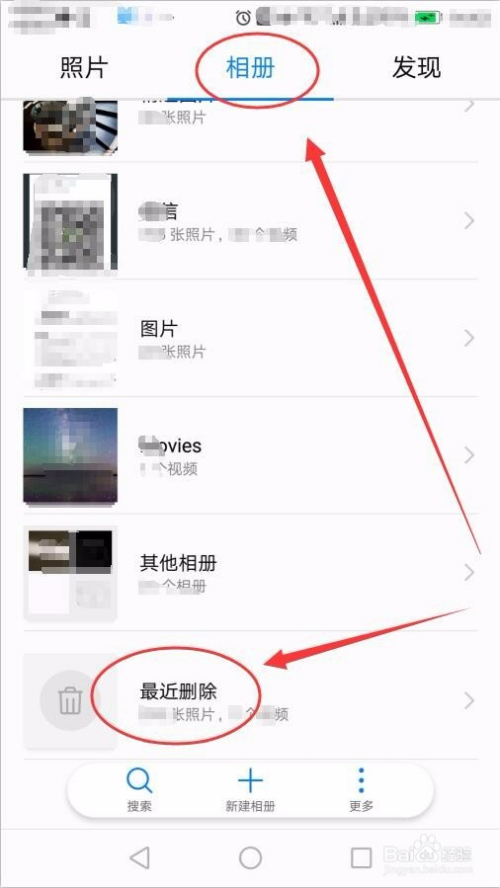Expand chevron beside Movies album
Screen dimensions: 500x888
(469, 455)
